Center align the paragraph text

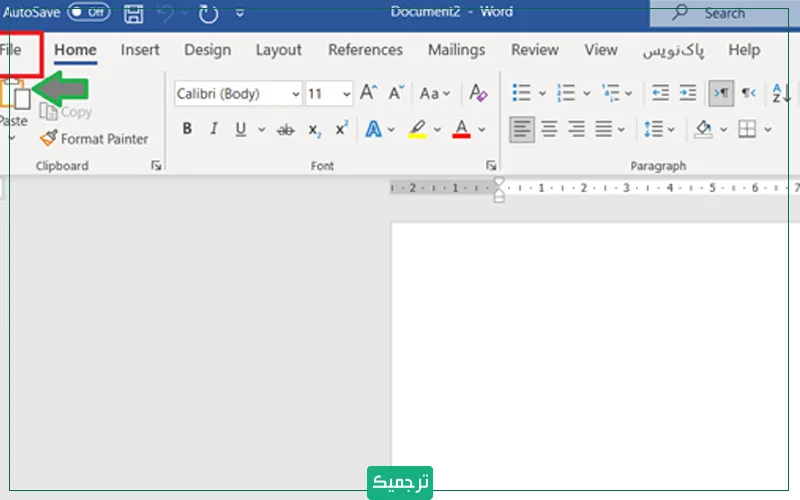(x=549, y=129)
